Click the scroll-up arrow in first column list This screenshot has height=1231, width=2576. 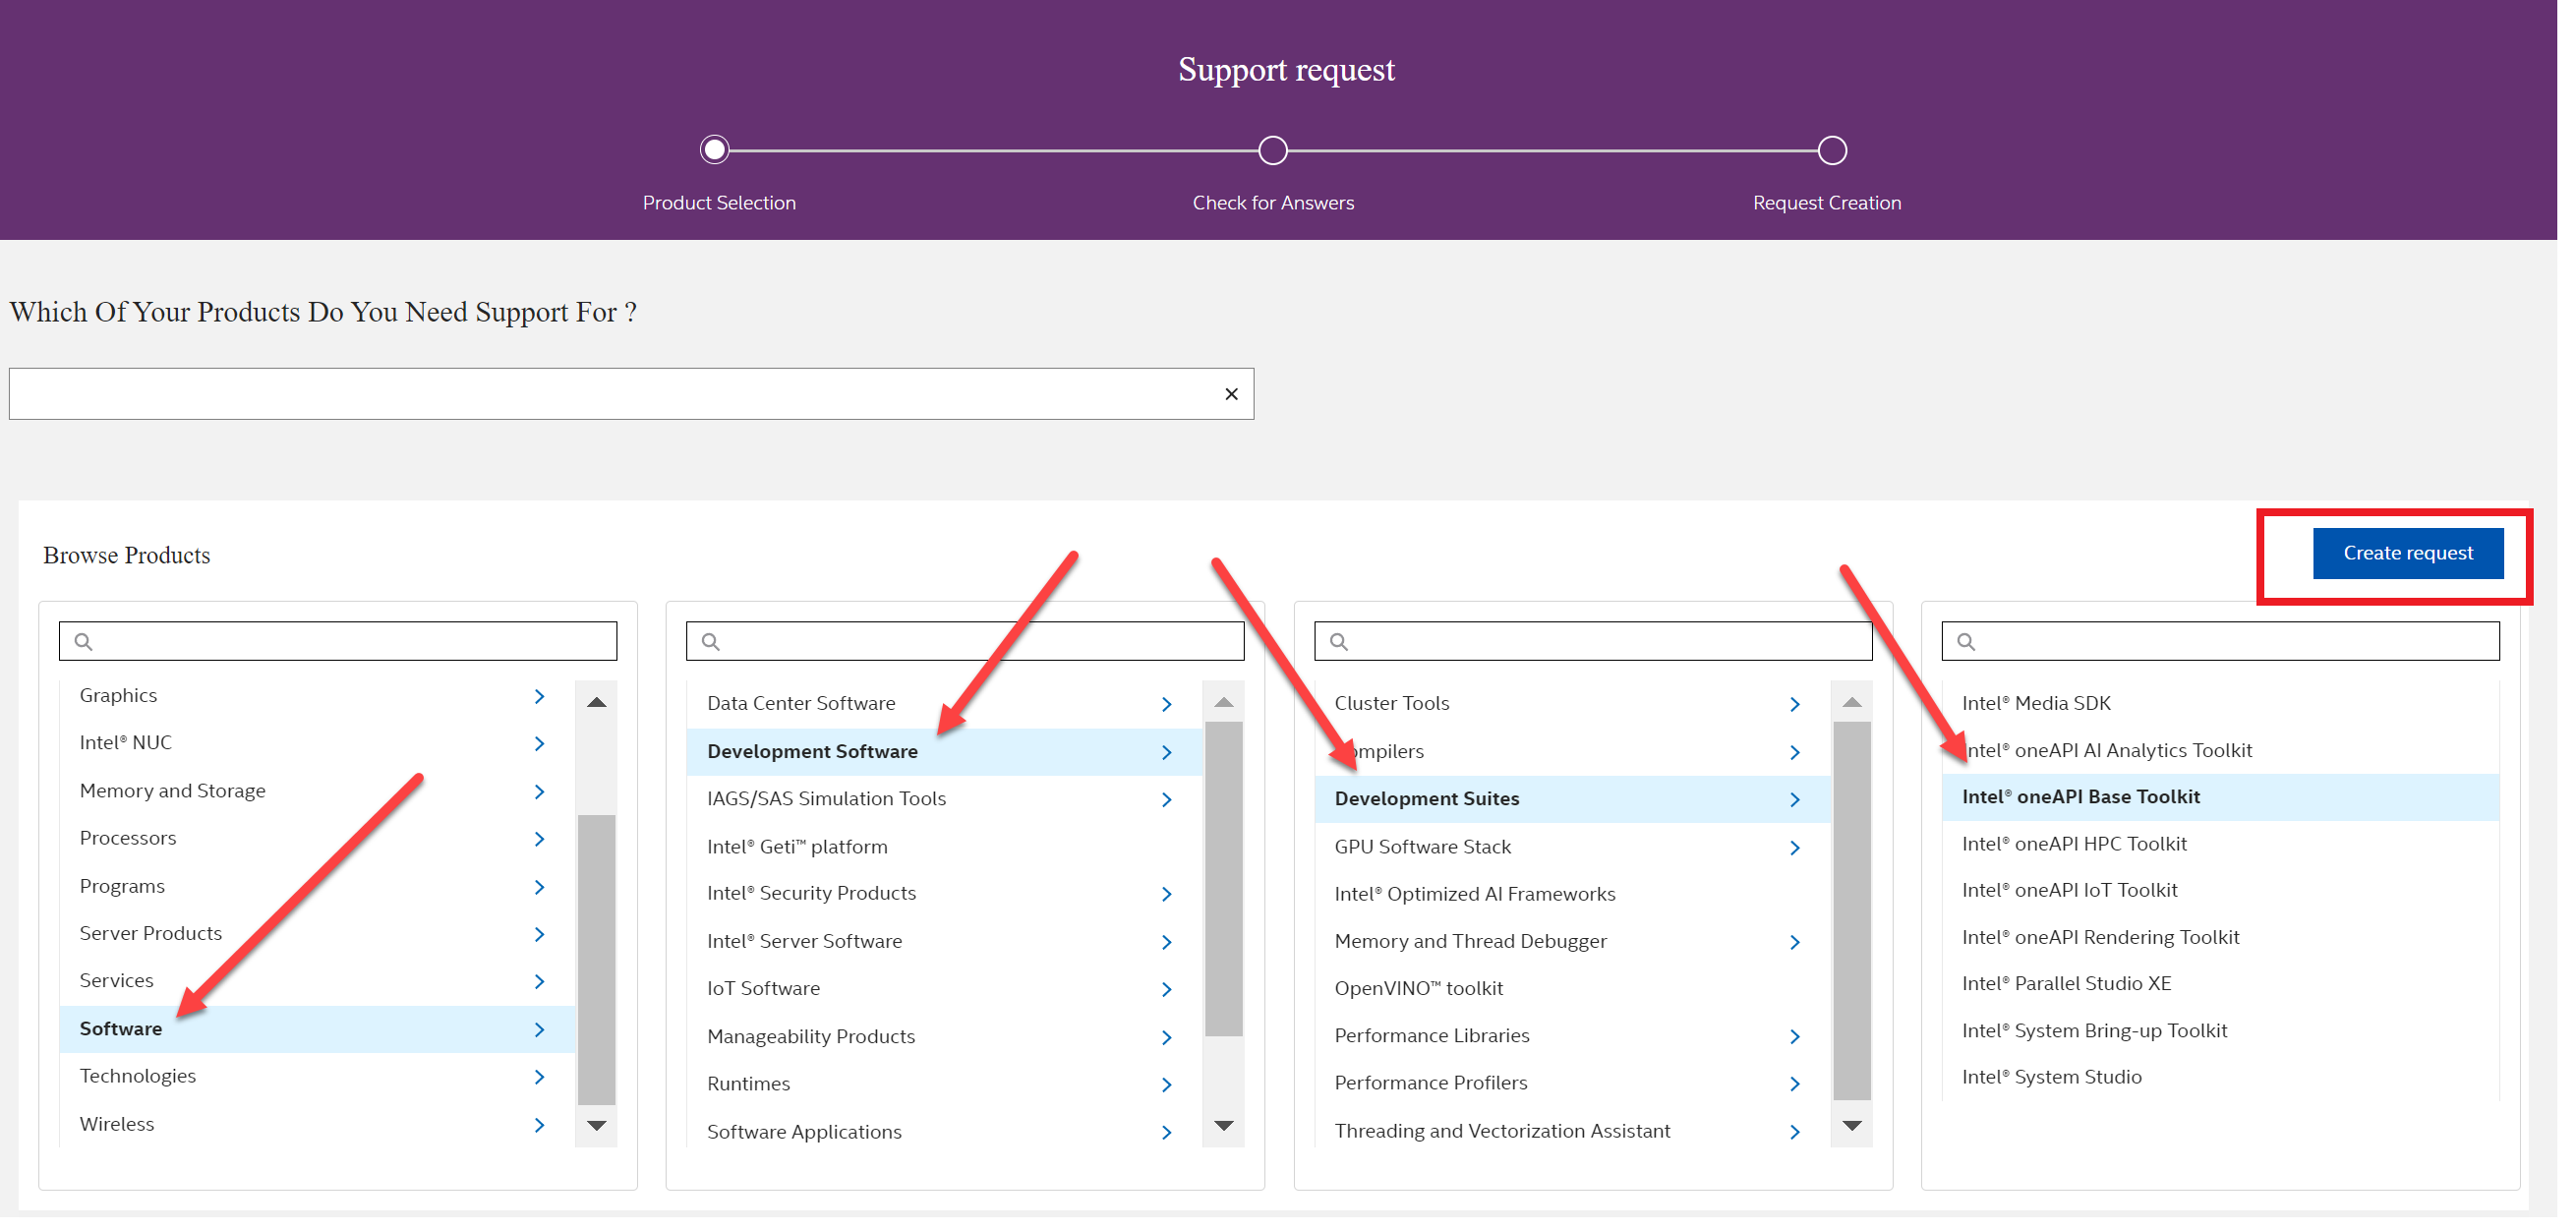pyautogui.click(x=596, y=701)
